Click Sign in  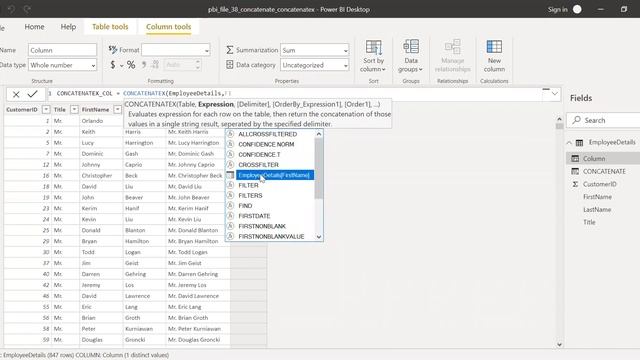[557, 9]
